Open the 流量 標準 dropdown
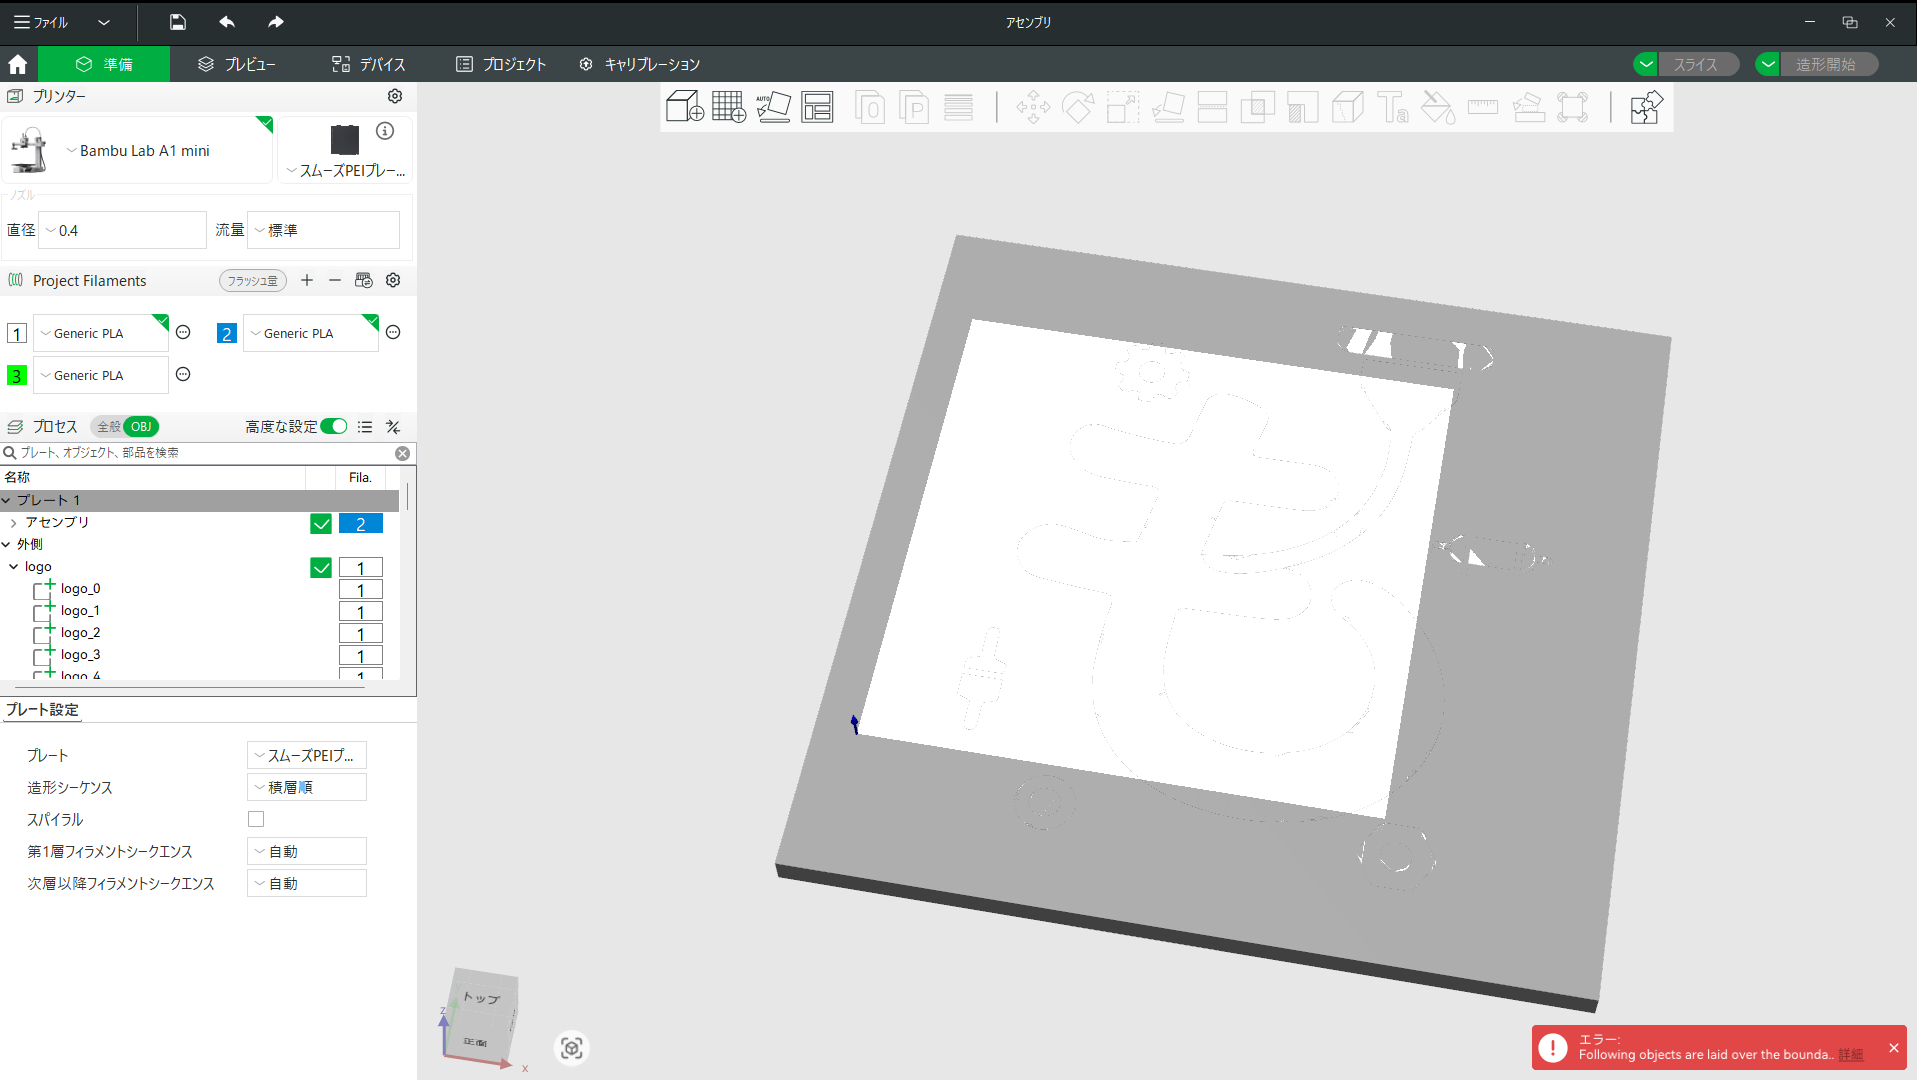The height and width of the screenshot is (1080, 1917). point(324,230)
